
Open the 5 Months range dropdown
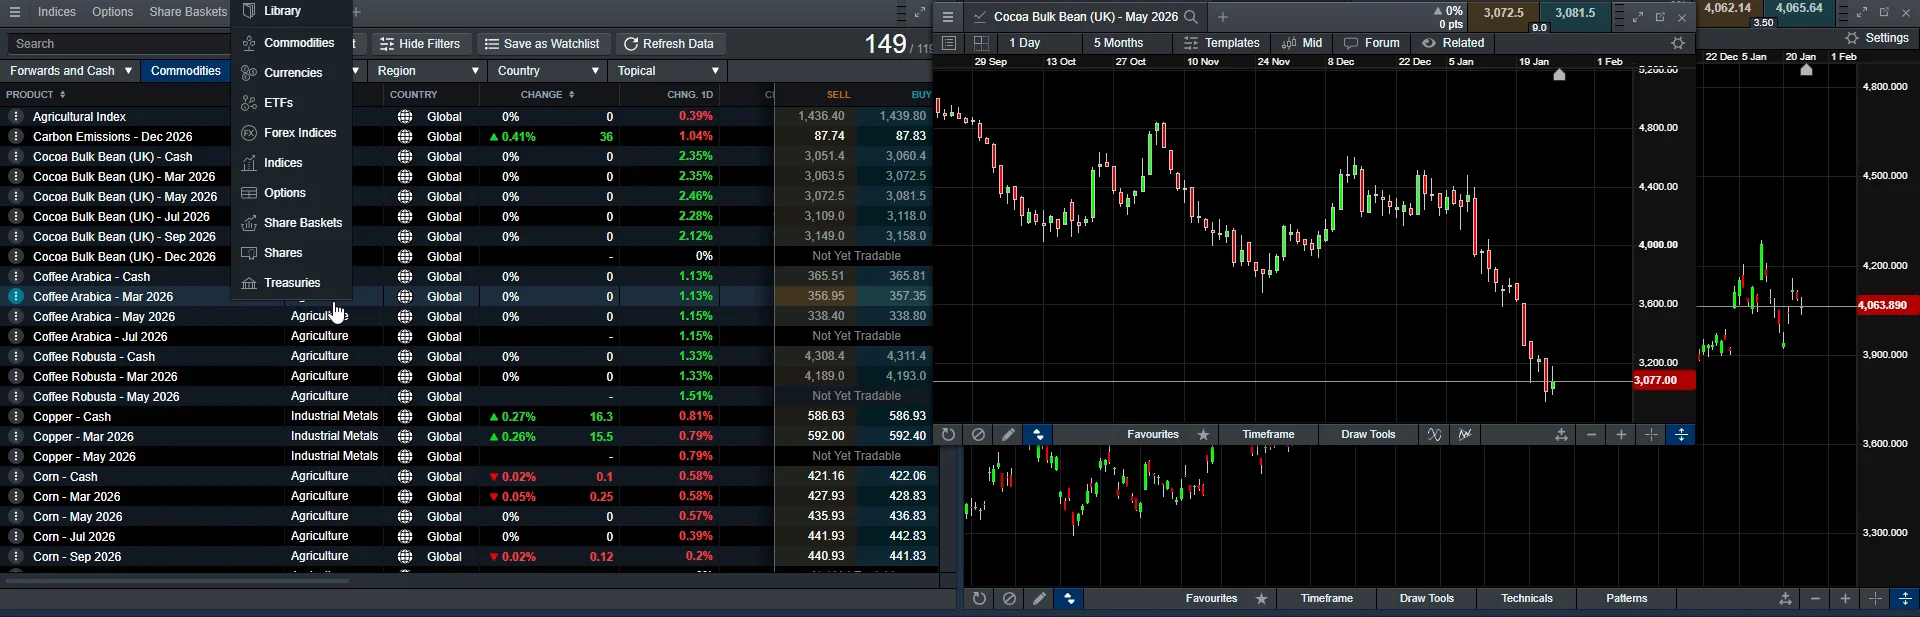1126,43
